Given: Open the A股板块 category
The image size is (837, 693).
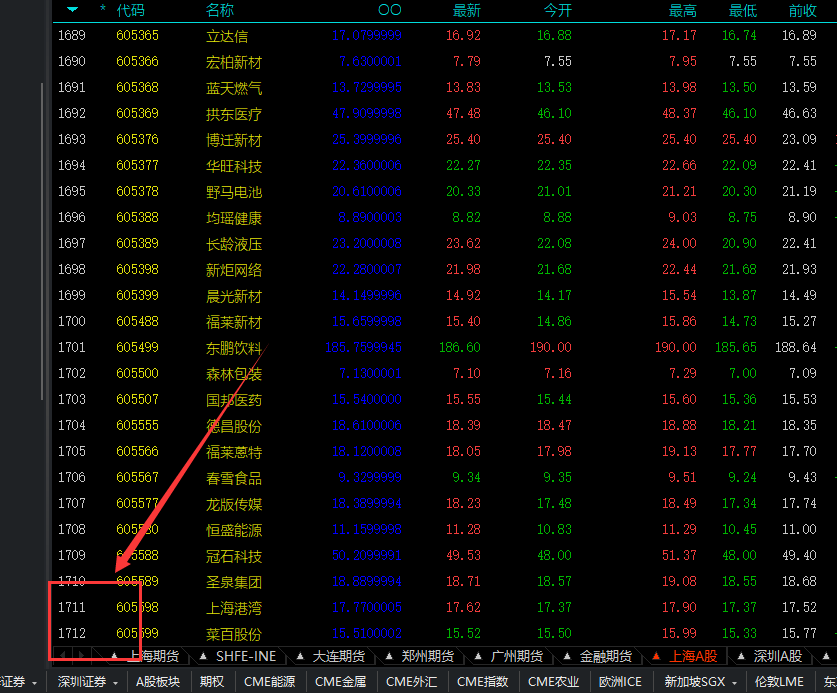Looking at the screenshot, I should click(157, 682).
